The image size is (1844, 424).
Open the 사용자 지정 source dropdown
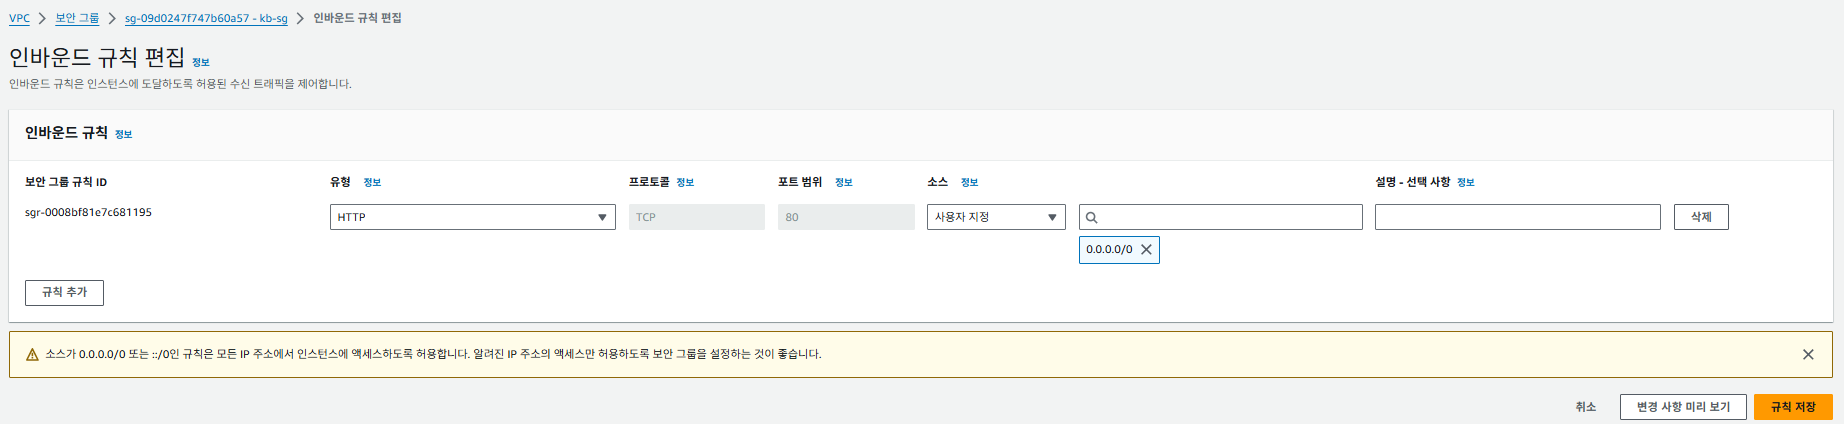coord(996,217)
